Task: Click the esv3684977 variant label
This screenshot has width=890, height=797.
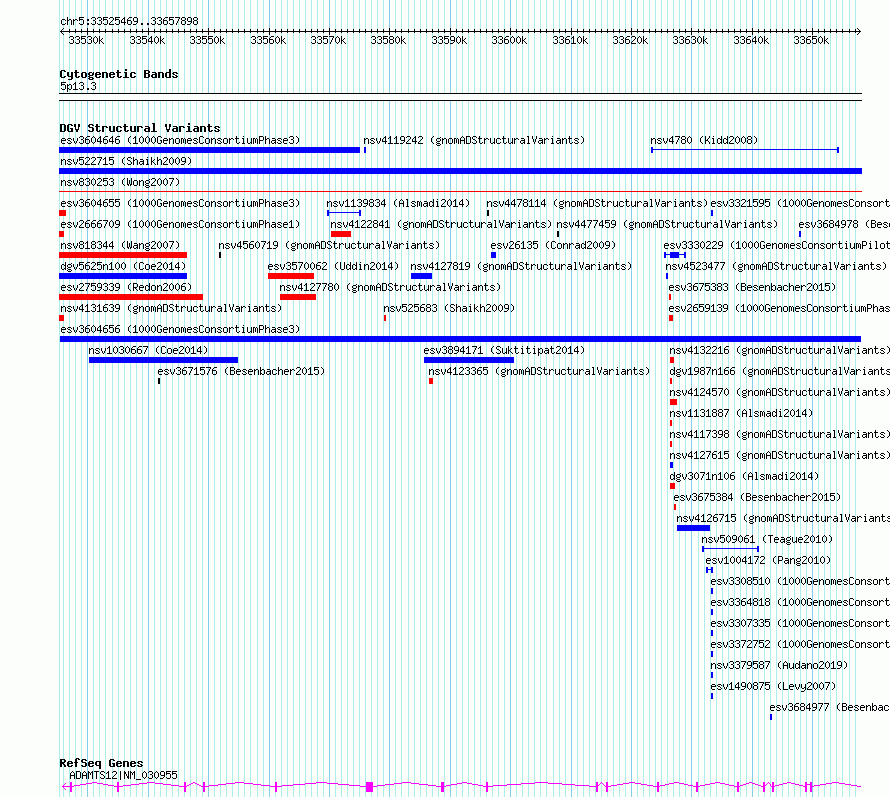Action: pos(829,707)
